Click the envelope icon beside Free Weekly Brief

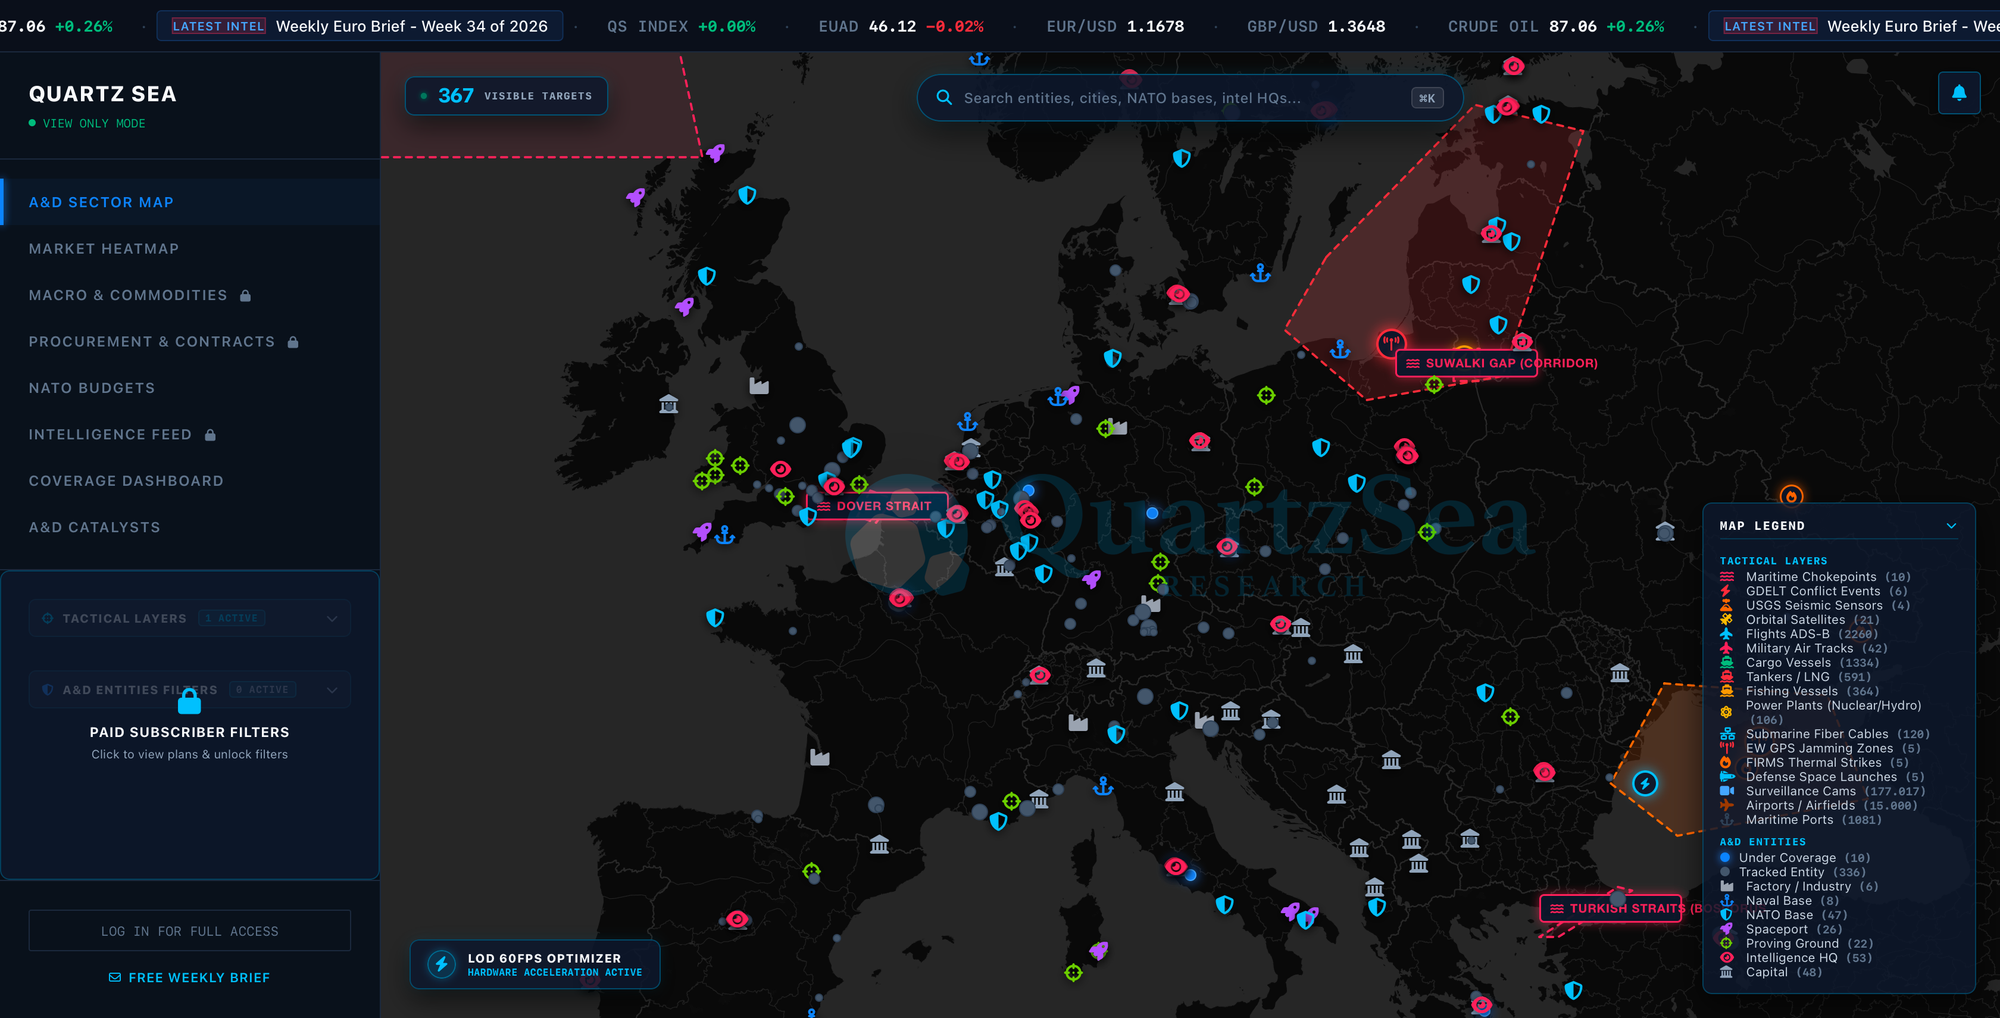tap(115, 978)
